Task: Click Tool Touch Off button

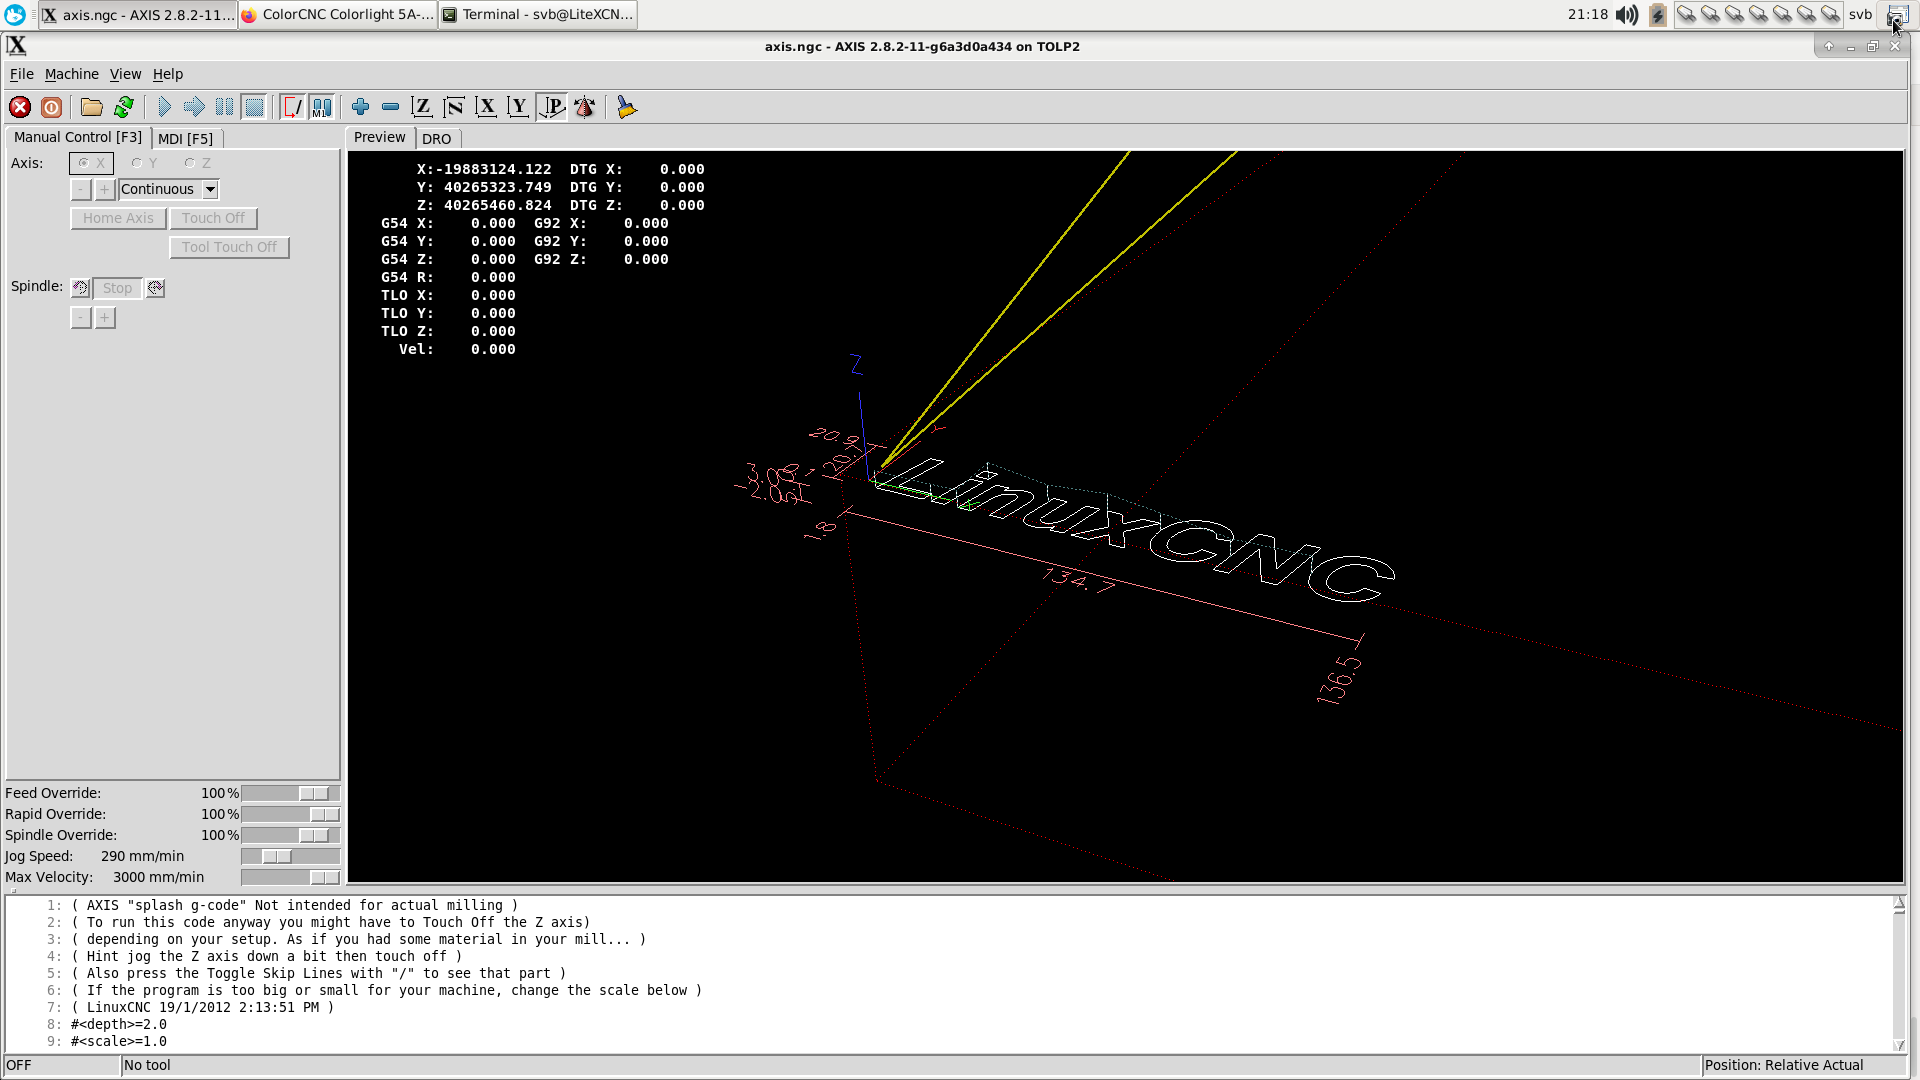Action: pyautogui.click(x=229, y=247)
